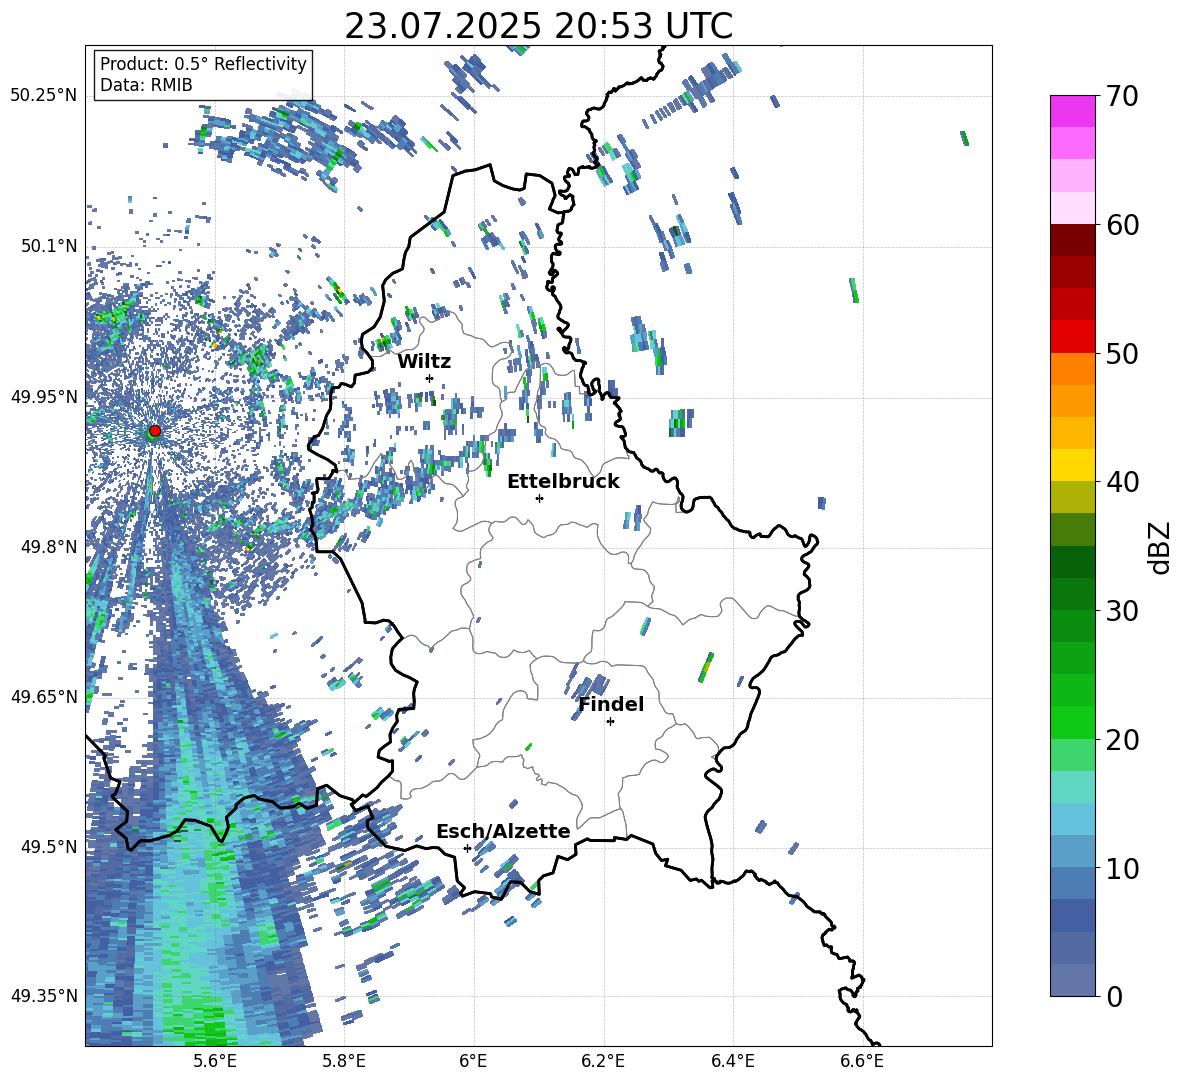Click the dBZ colorbar axis label
1184x1081 pixels.
pos(1161,547)
